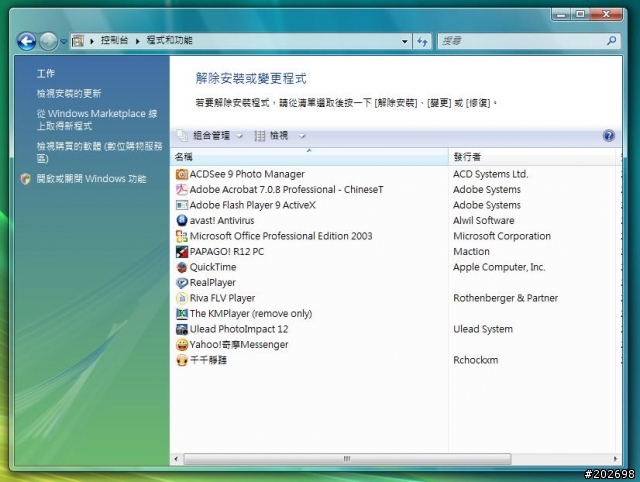Click the 檢視 toolbar button
This screenshot has width=640, height=482.
point(271,136)
